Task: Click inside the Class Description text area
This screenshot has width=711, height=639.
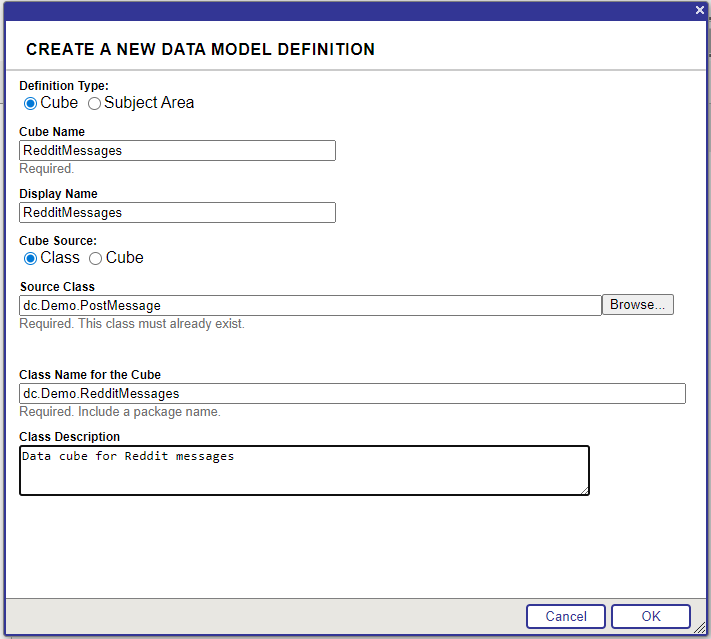Action: coord(303,470)
